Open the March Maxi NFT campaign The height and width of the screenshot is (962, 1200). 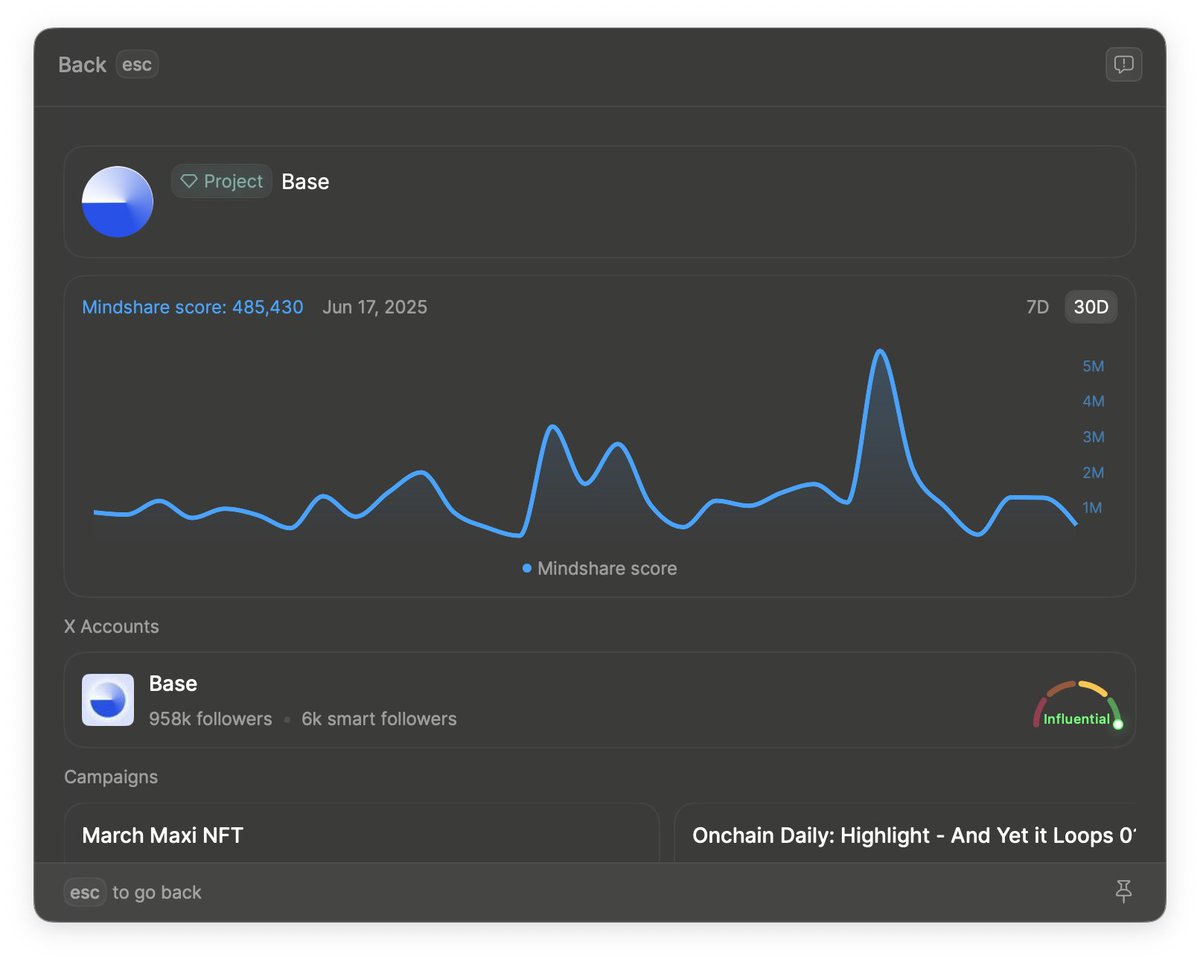362,833
